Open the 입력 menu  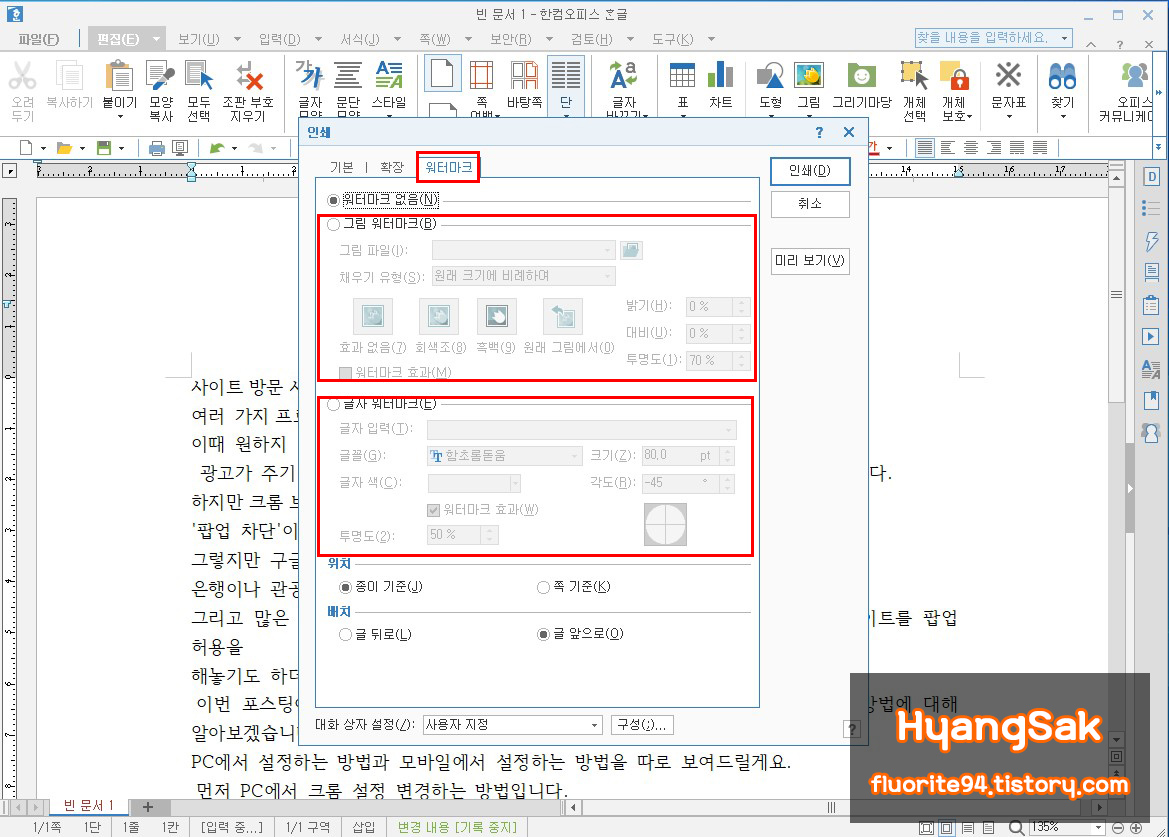[x=280, y=39]
